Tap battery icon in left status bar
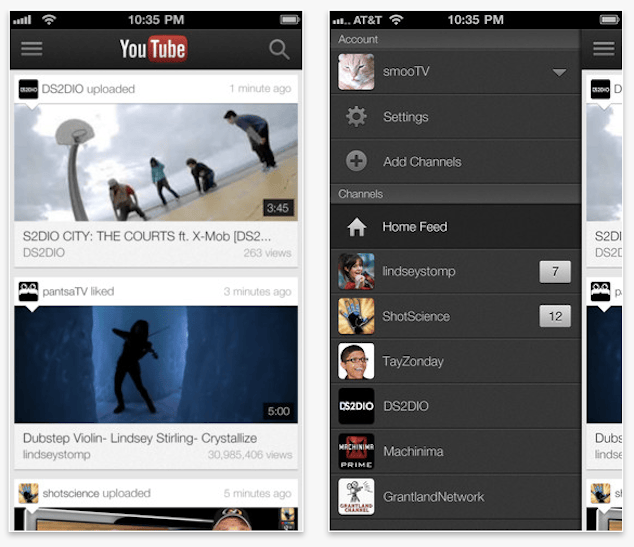 [290, 19]
